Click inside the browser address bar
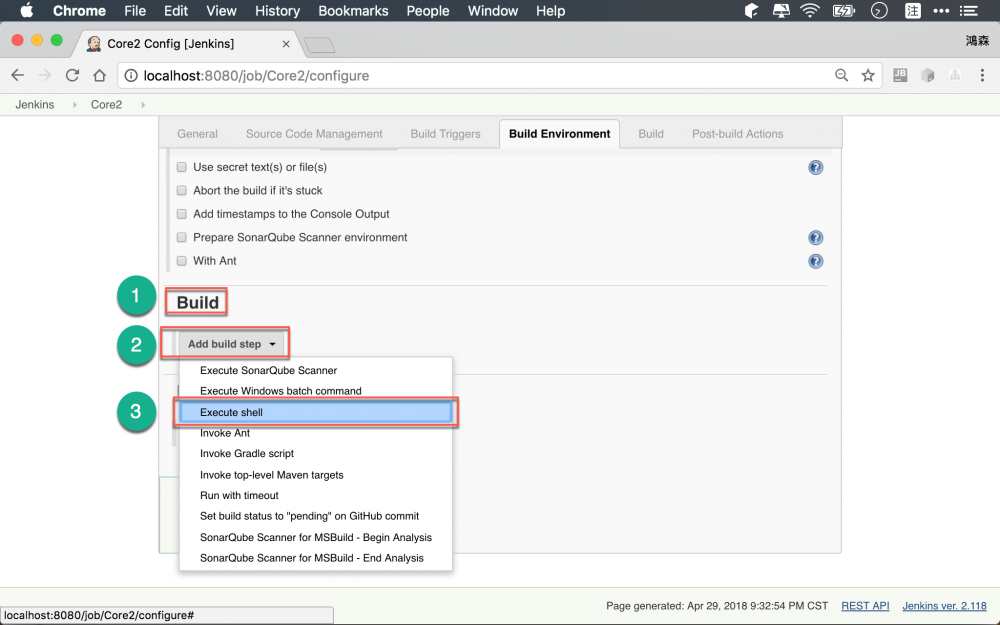 point(400,75)
